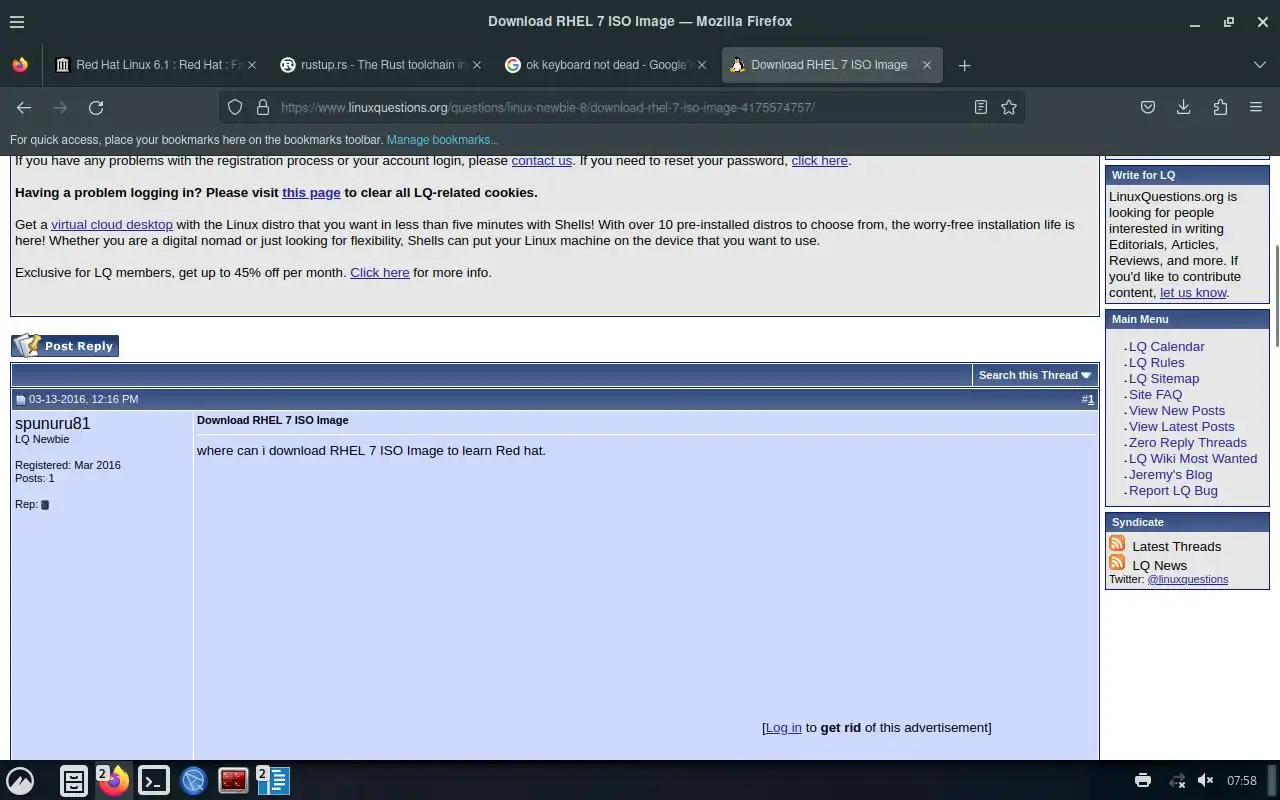Switch to the Red Hat Linux 6.1 tab
The height and width of the screenshot is (800, 1280).
tap(157, 65)
